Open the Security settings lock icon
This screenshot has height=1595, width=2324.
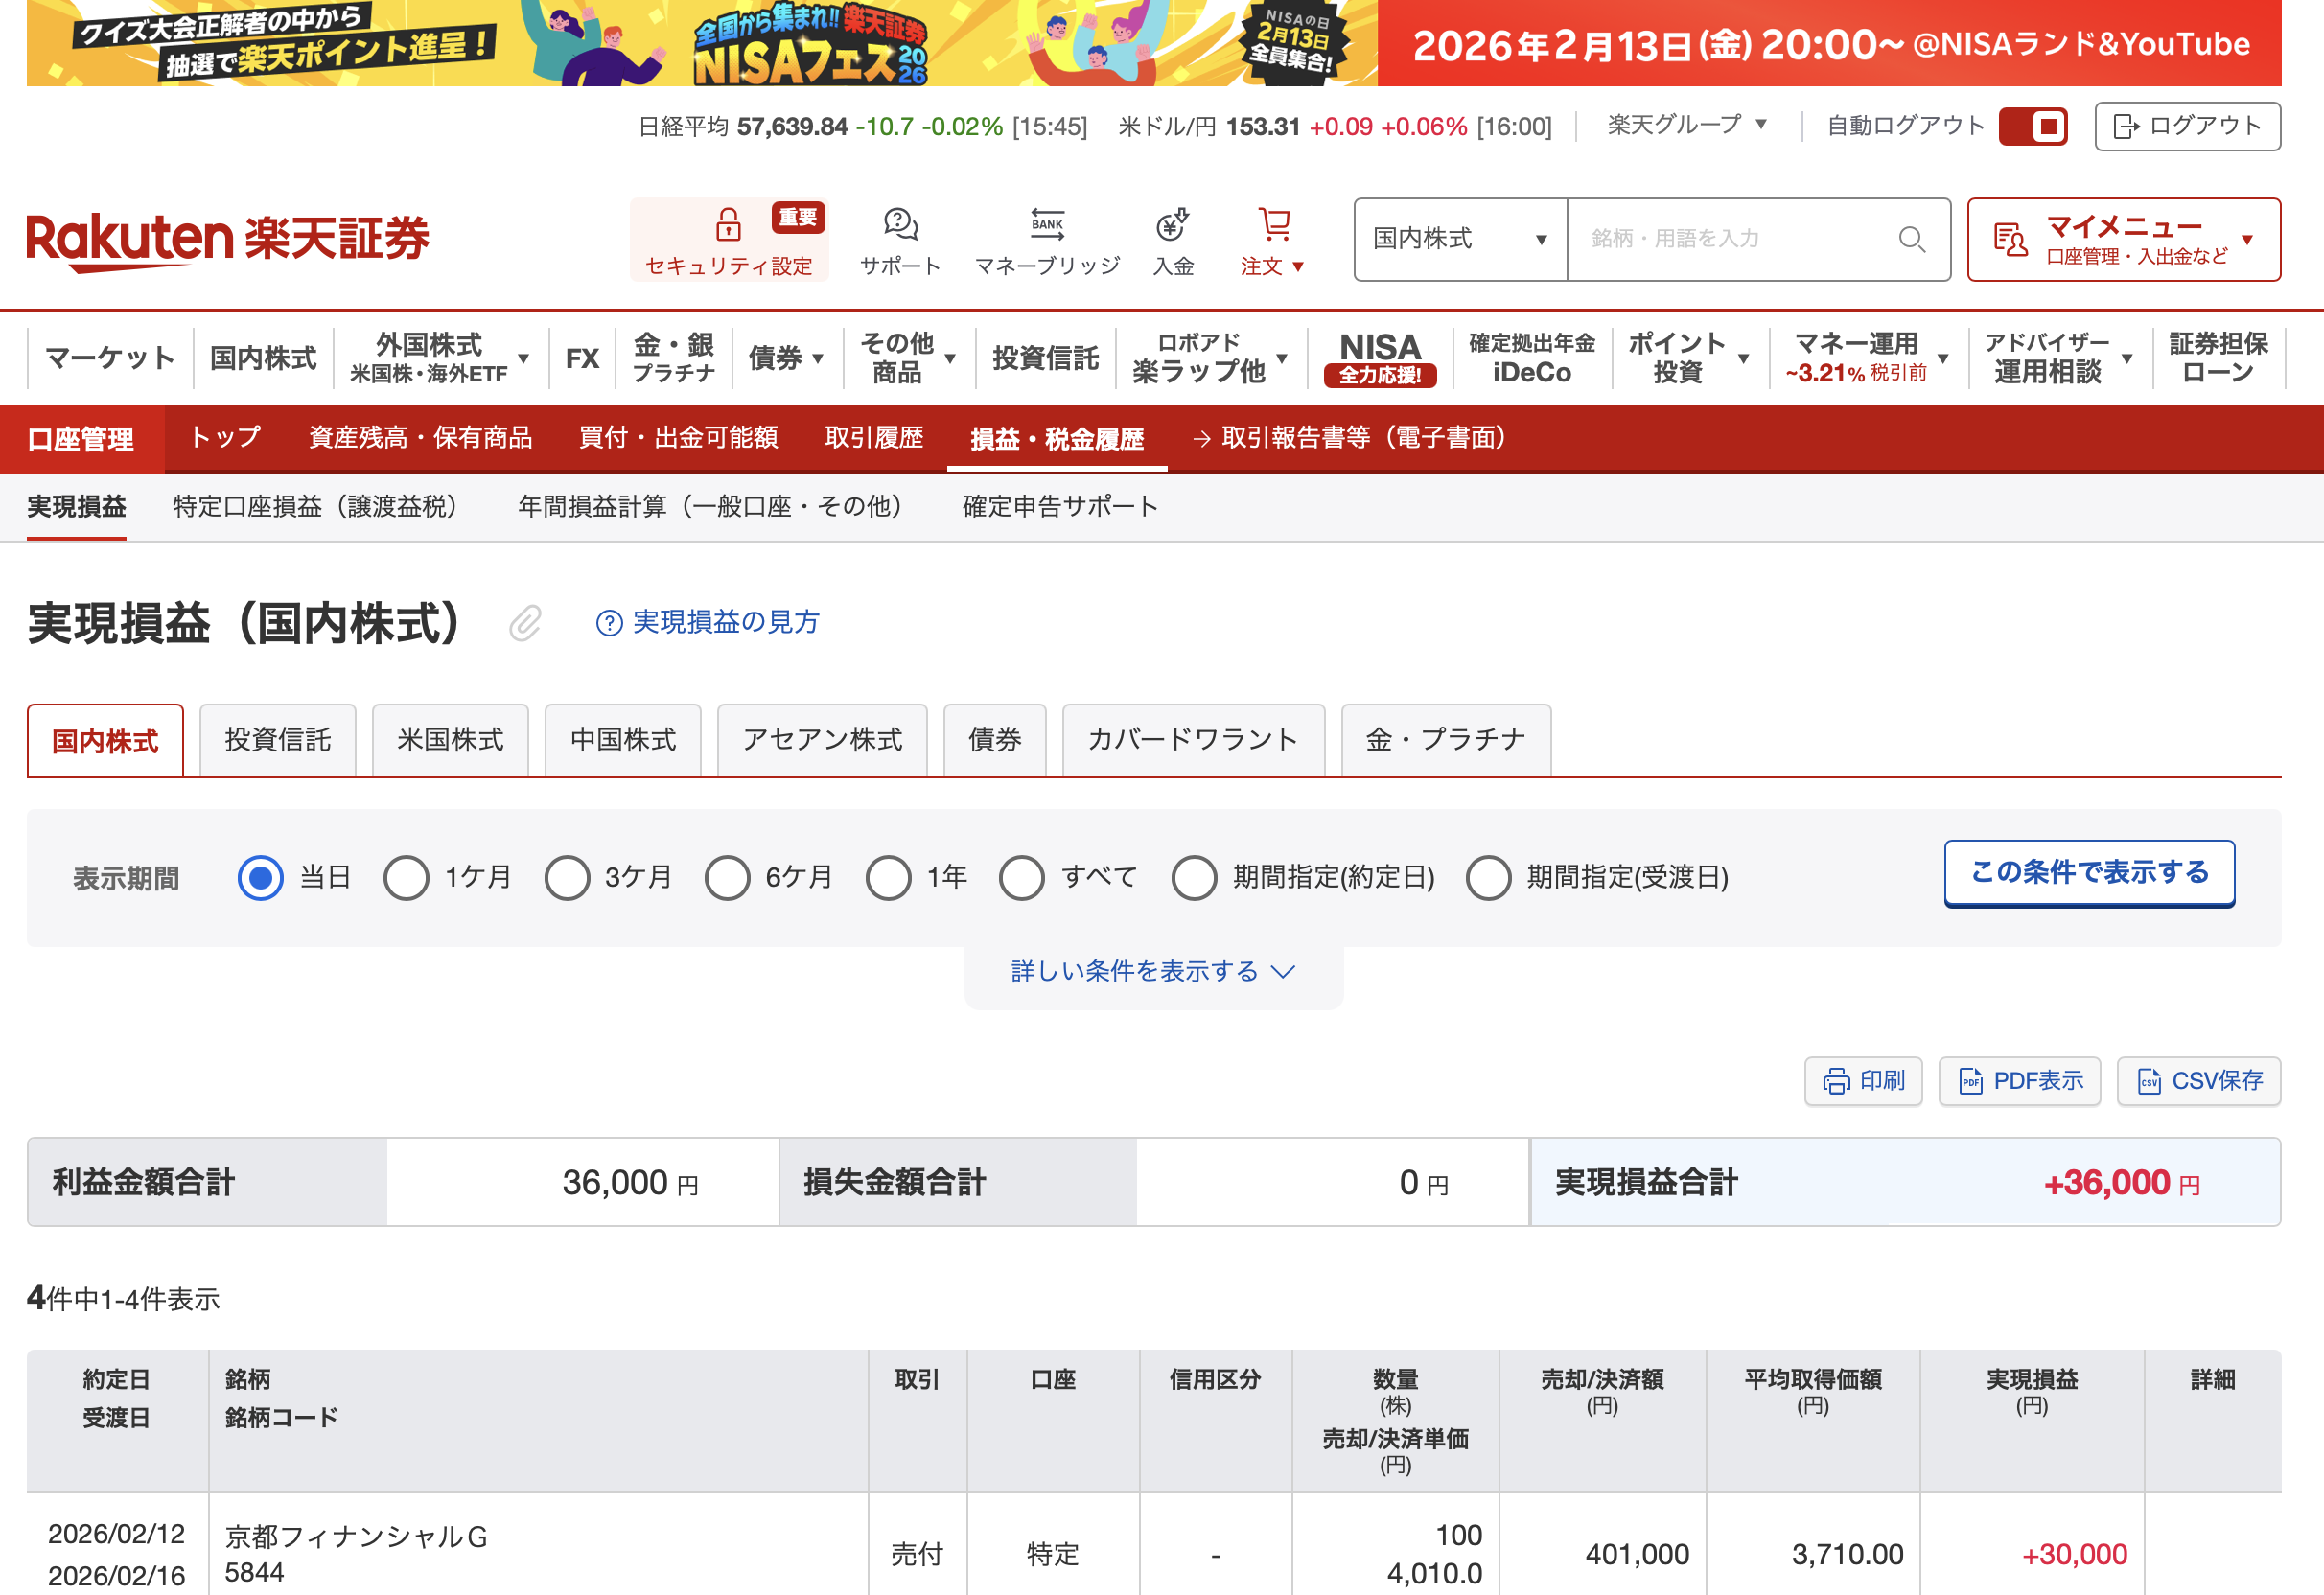pyautogui.click(x=728, y=224)
